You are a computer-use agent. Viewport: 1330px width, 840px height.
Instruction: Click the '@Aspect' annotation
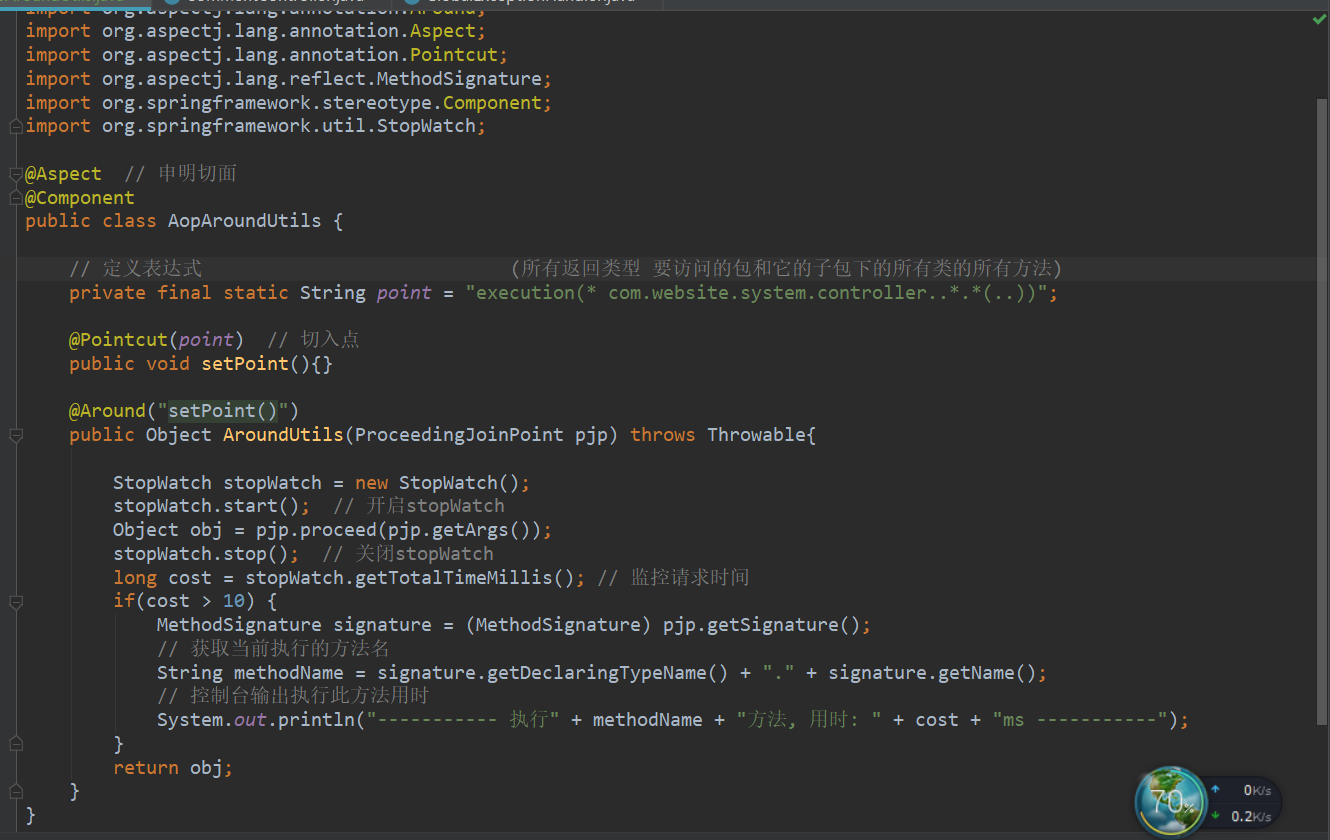click(x=64, y=174)
